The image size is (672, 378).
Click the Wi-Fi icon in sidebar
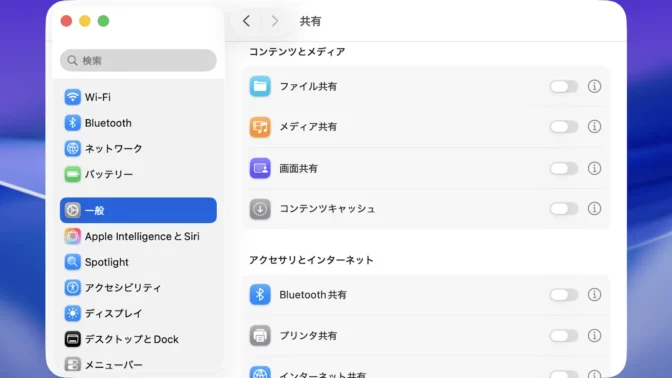click(x=72, y=97)
